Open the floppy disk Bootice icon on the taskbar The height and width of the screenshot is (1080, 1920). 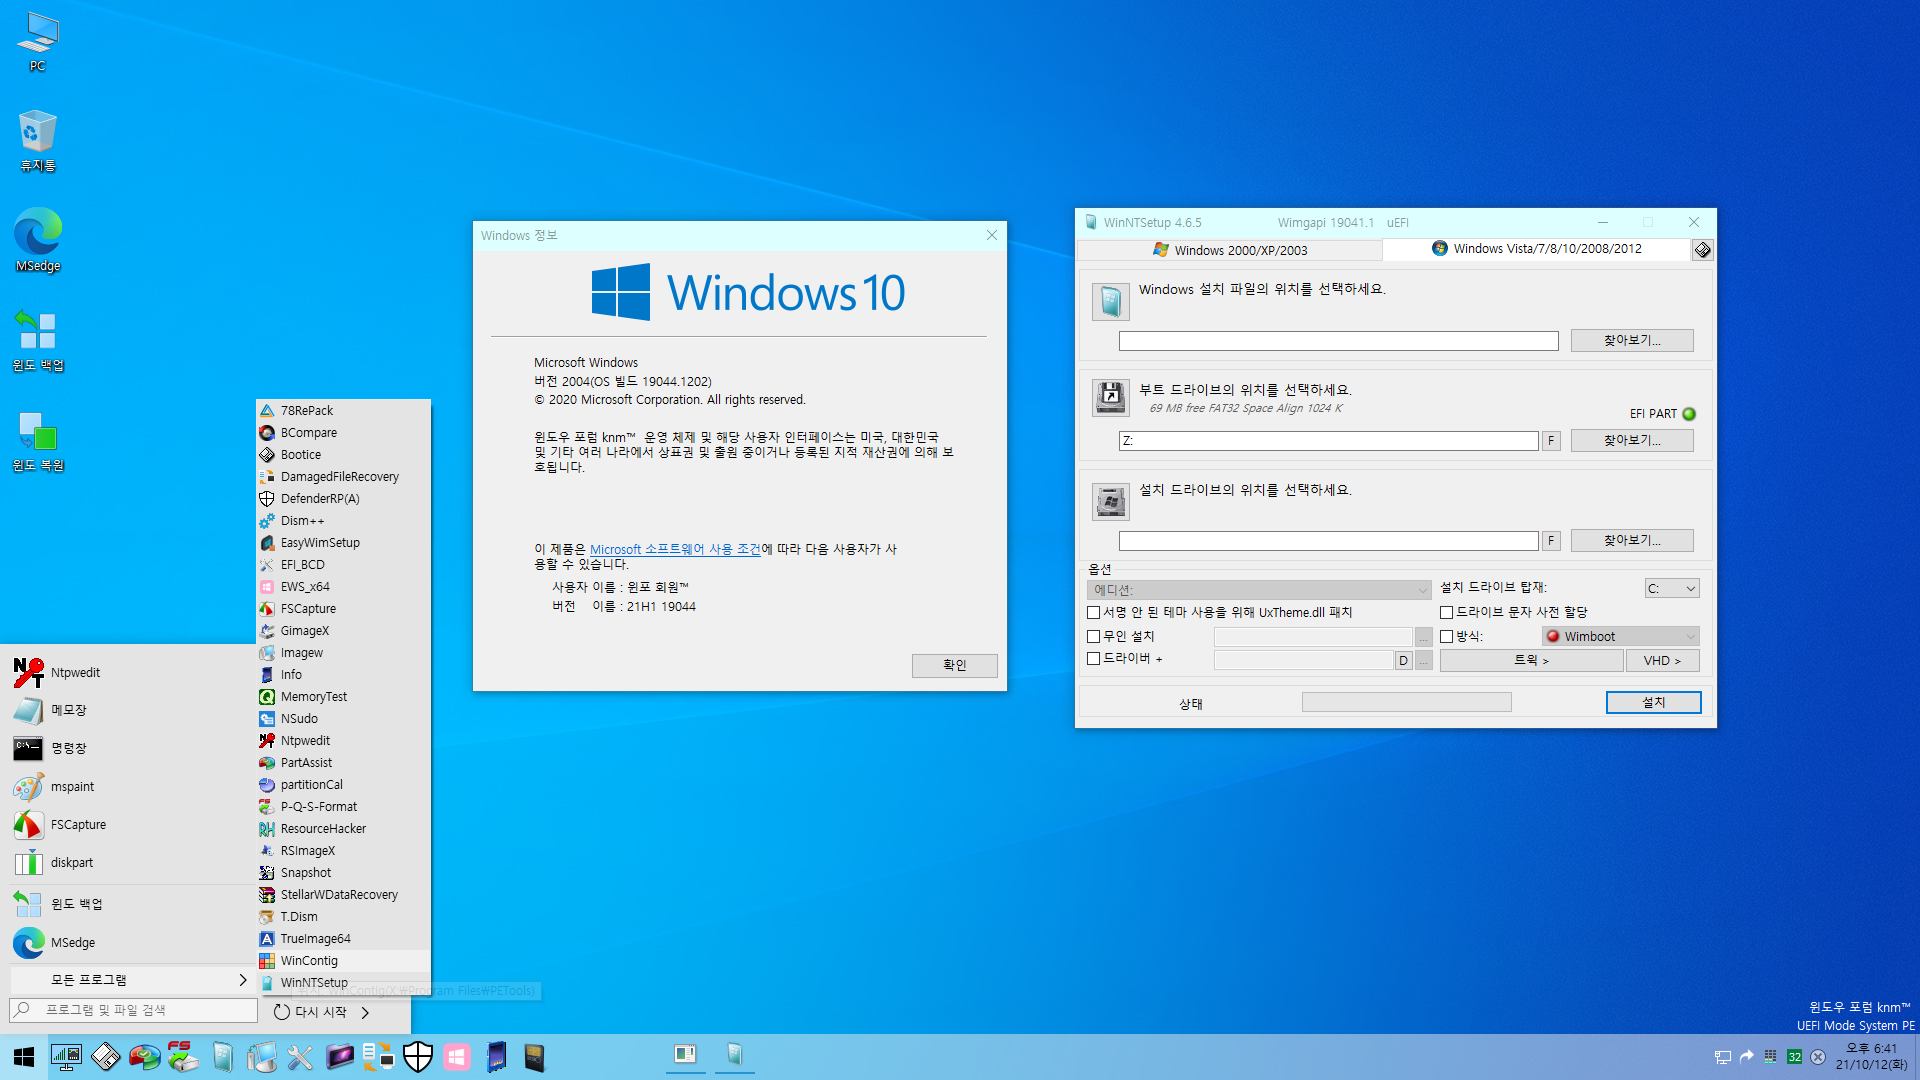[105, 1057]
